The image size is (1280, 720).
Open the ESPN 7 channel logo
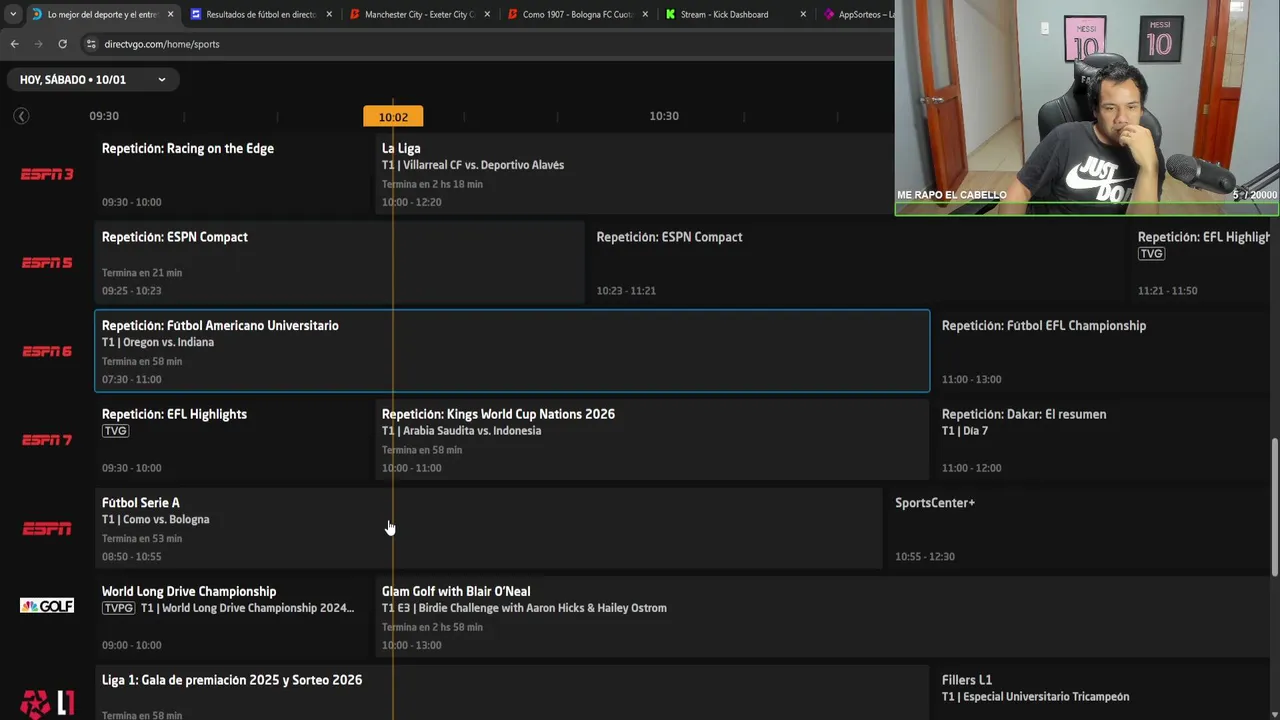coord(47,440)
